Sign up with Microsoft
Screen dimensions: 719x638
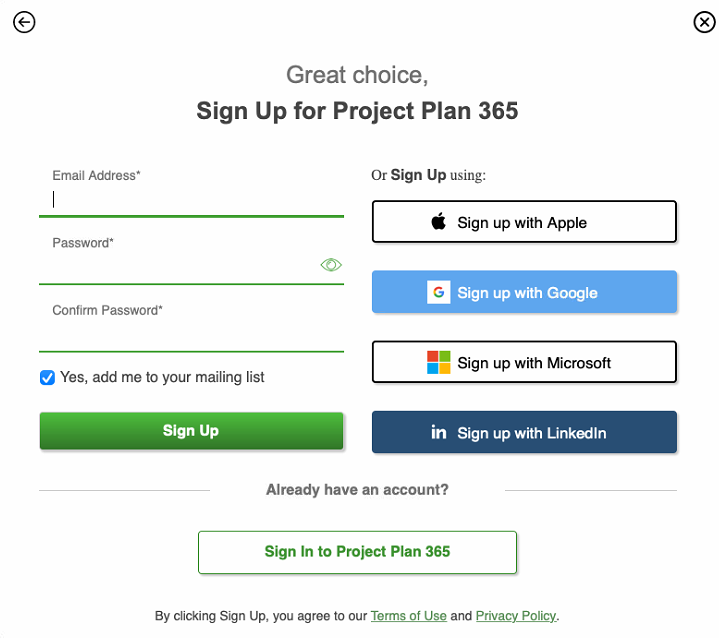click(524, 362)
